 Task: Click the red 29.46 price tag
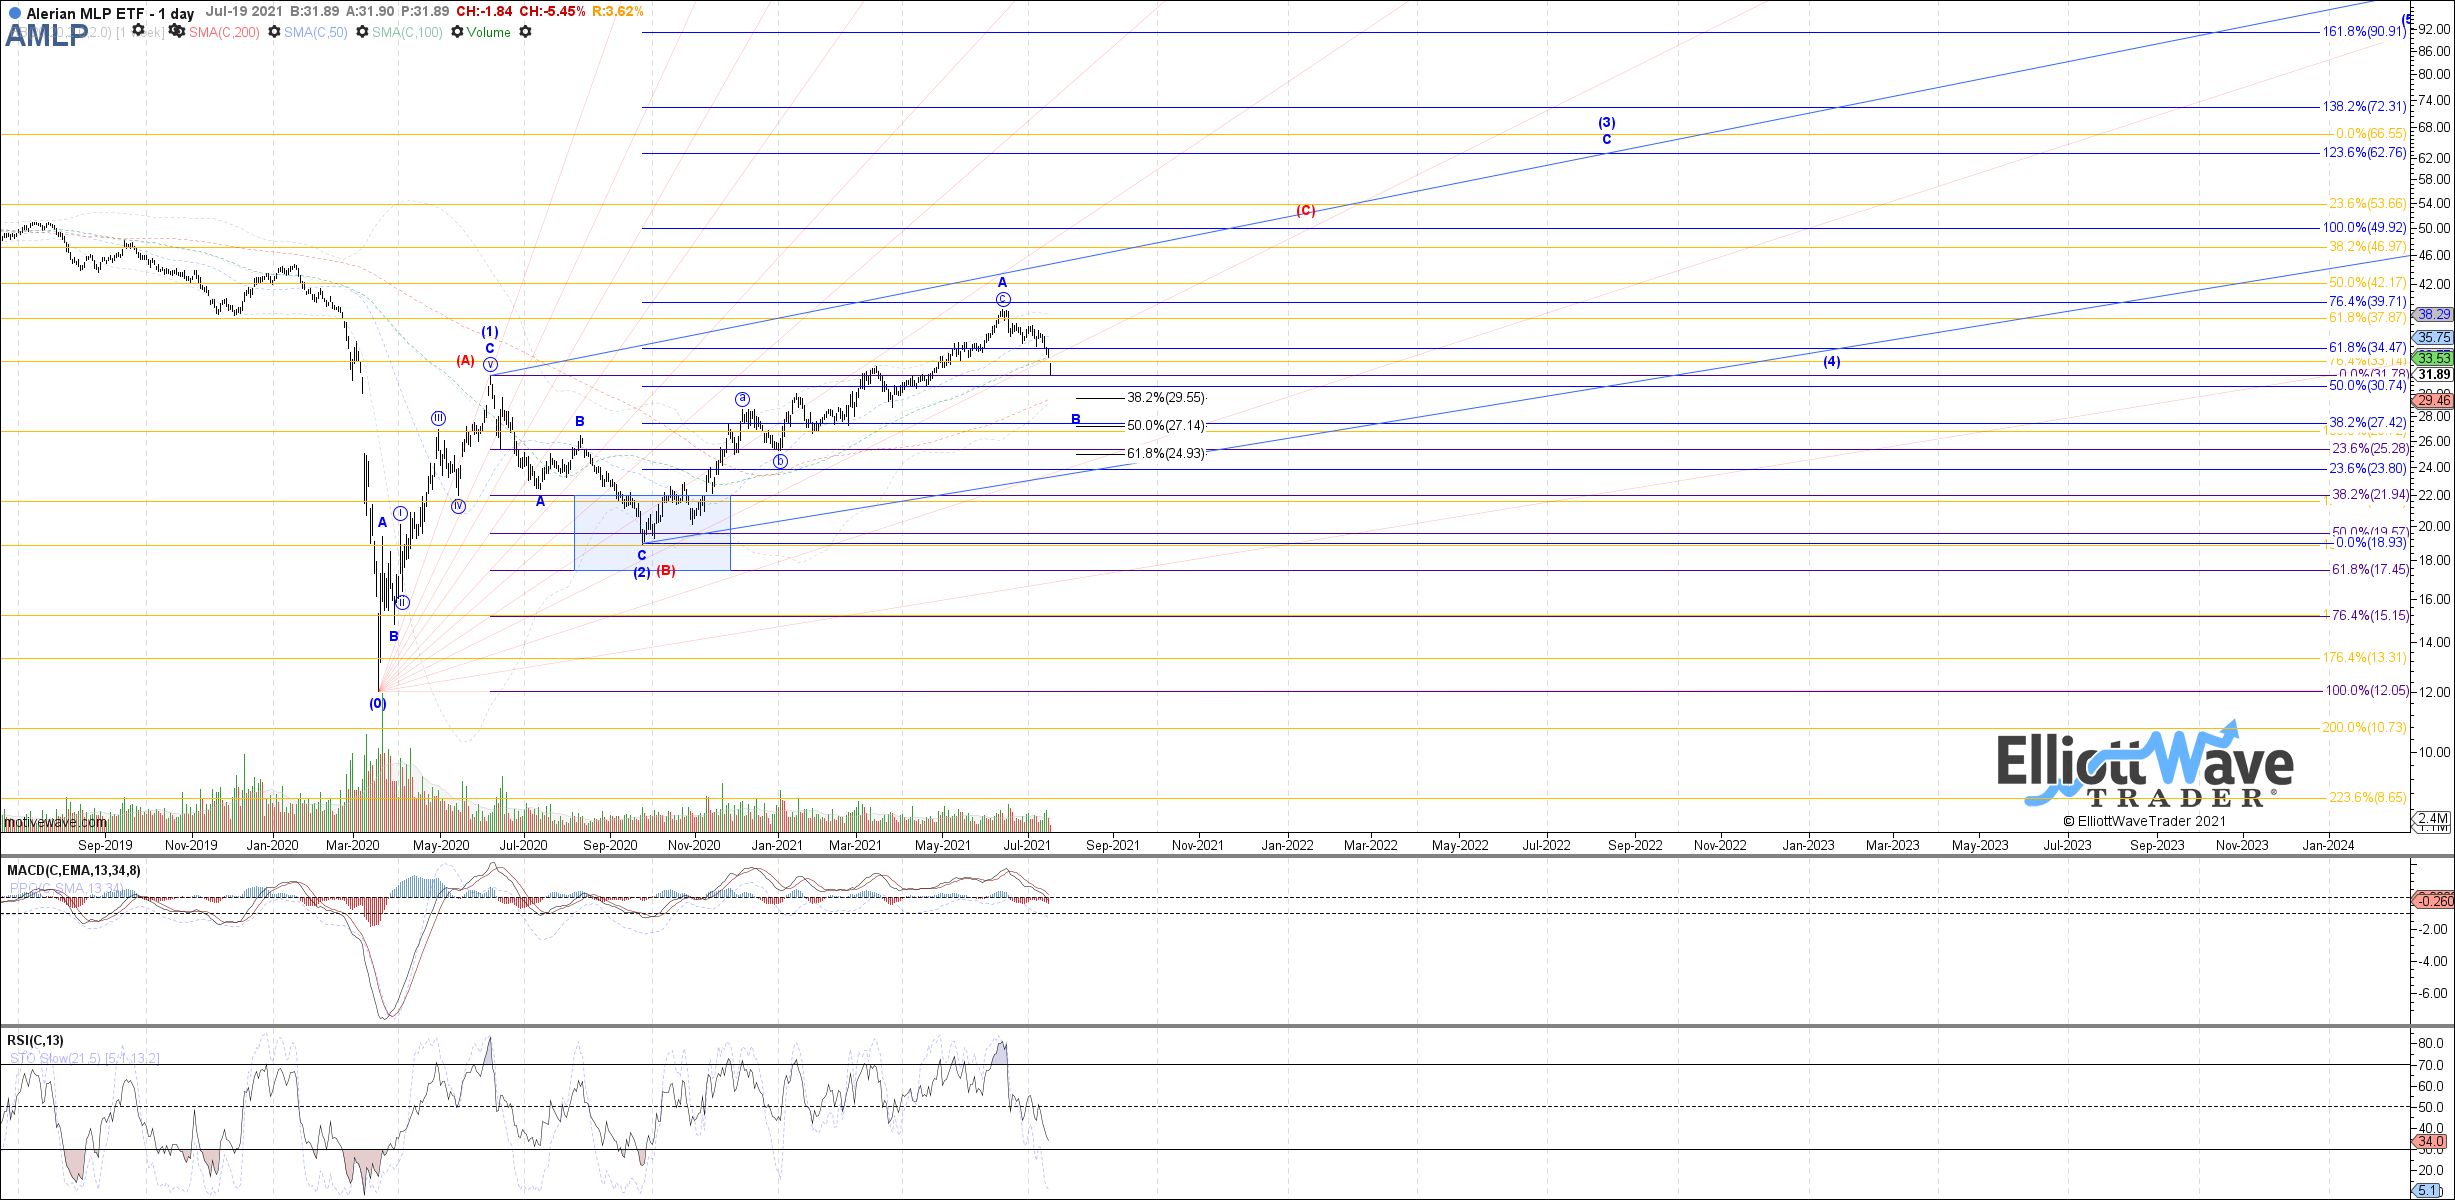(x=2434, y=400)
